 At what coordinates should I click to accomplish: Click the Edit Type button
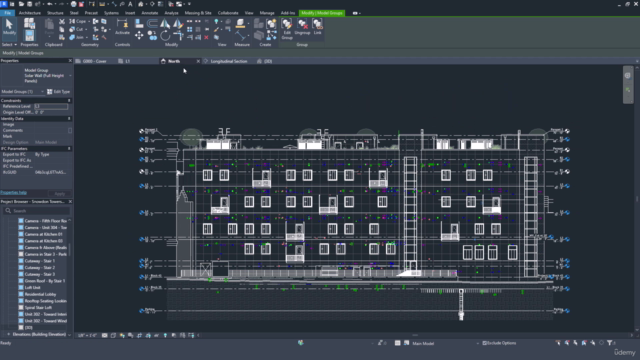58,92
